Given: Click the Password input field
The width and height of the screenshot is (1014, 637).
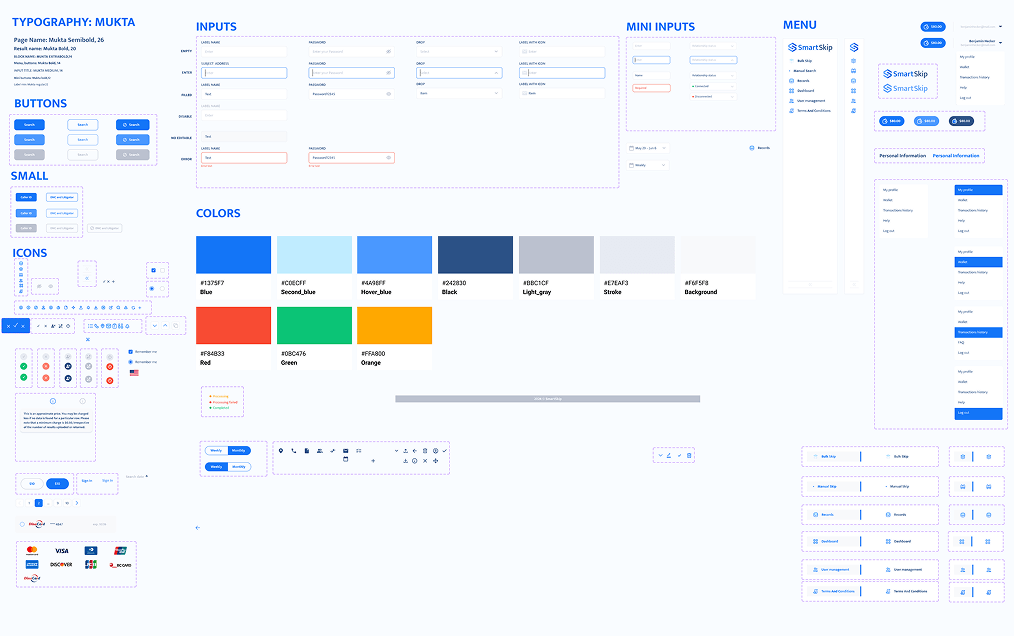Looking at the screenshot, I should click(x=350, y=51).
